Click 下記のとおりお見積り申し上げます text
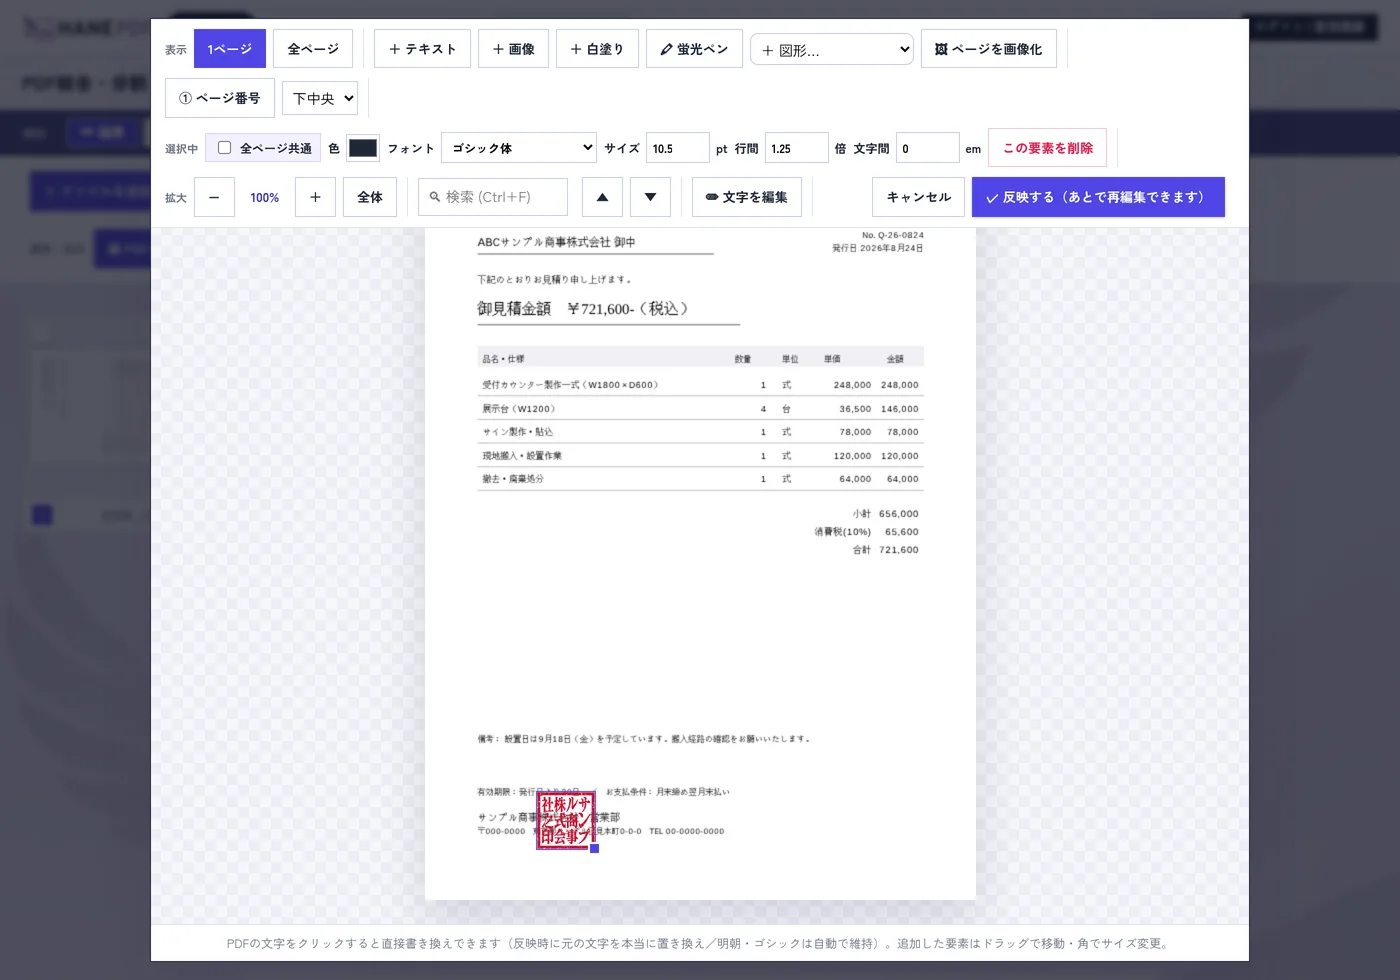Screen dimensions: 1400x980 pyautogui.click(x=554, y=280)
